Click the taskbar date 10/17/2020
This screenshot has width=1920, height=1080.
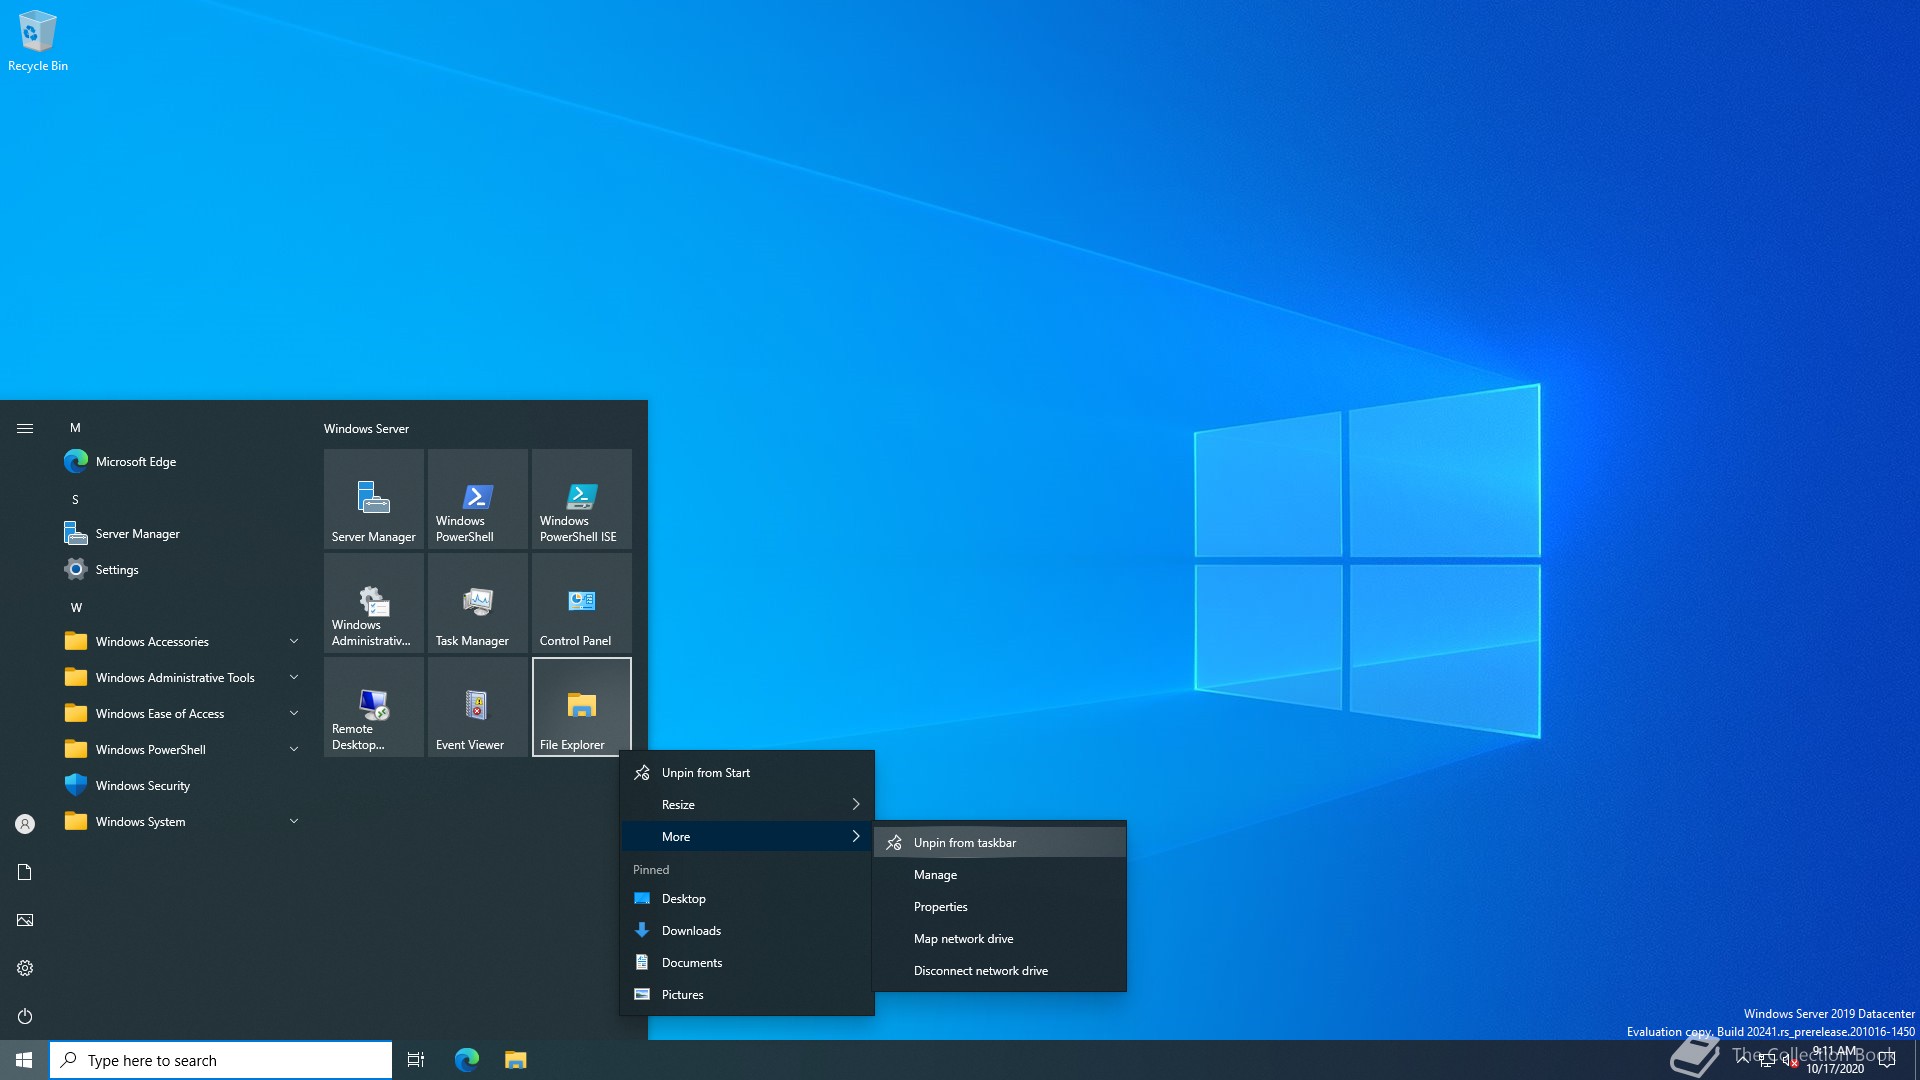pyautogui.click(x=1835, y=1069)
